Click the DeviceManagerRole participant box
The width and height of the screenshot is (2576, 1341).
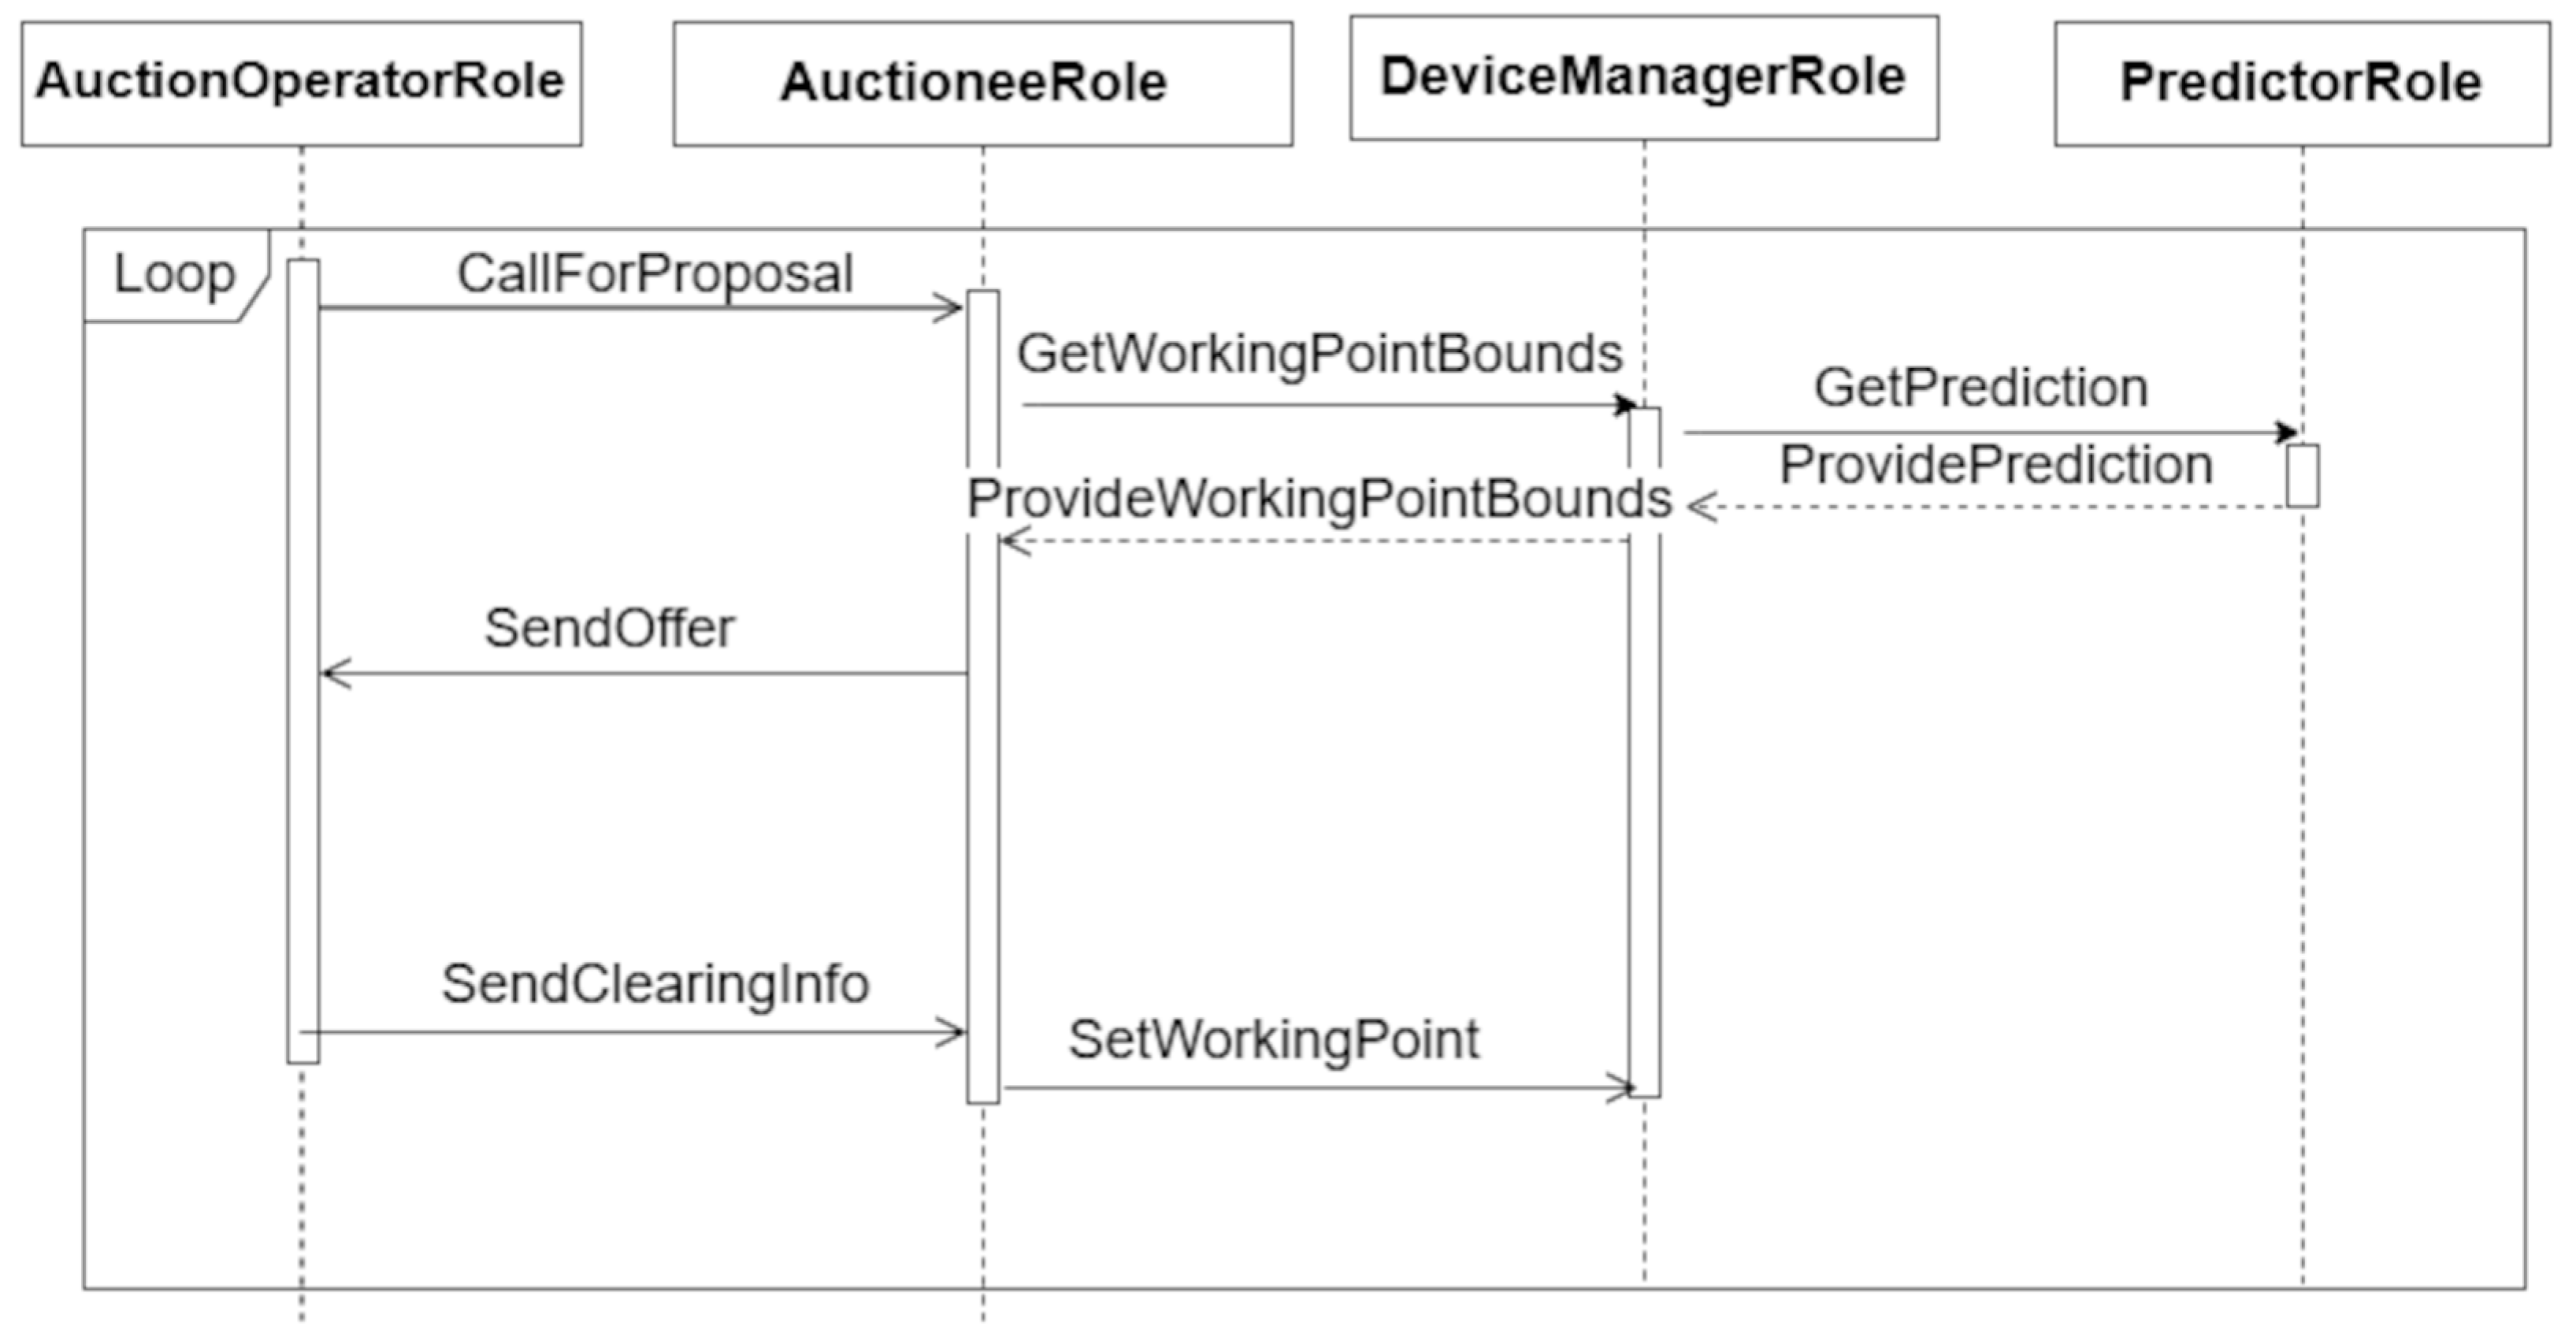(x=1643, y=78)
